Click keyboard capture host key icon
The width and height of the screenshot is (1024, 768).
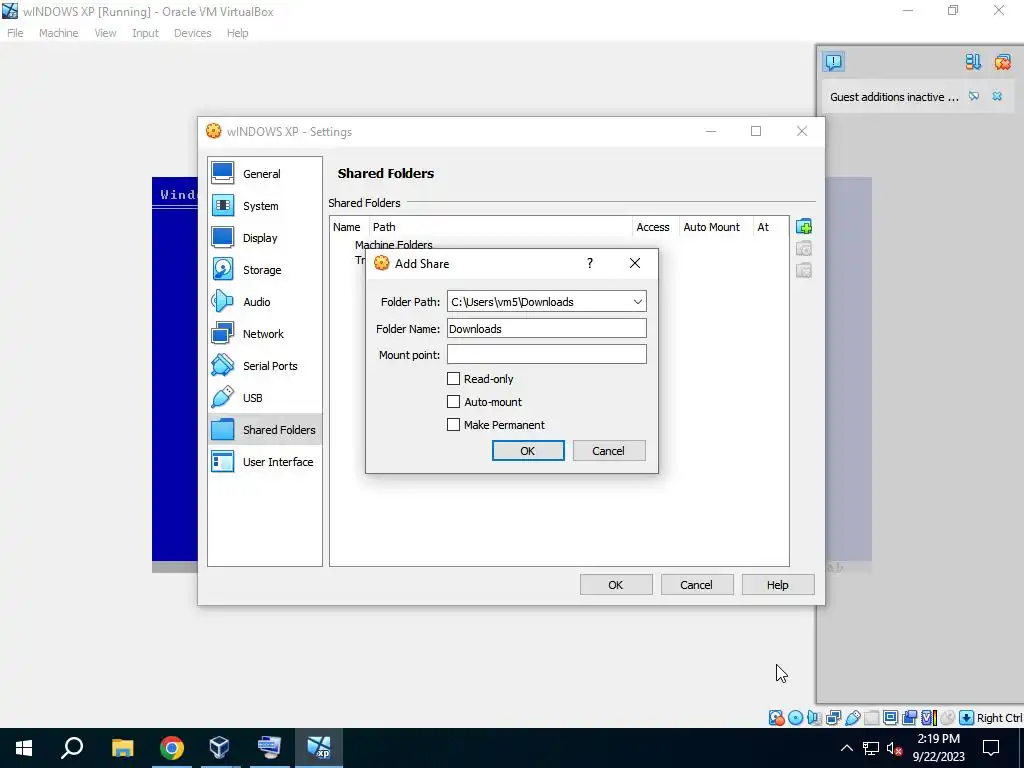tap(967, 718)
